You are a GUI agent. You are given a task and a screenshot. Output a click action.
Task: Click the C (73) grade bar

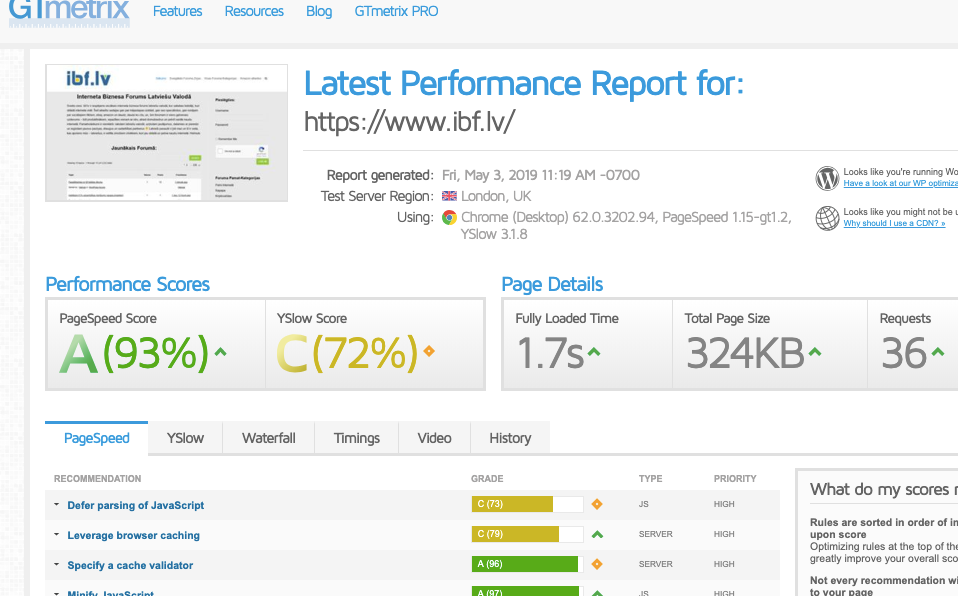[512, 504]
